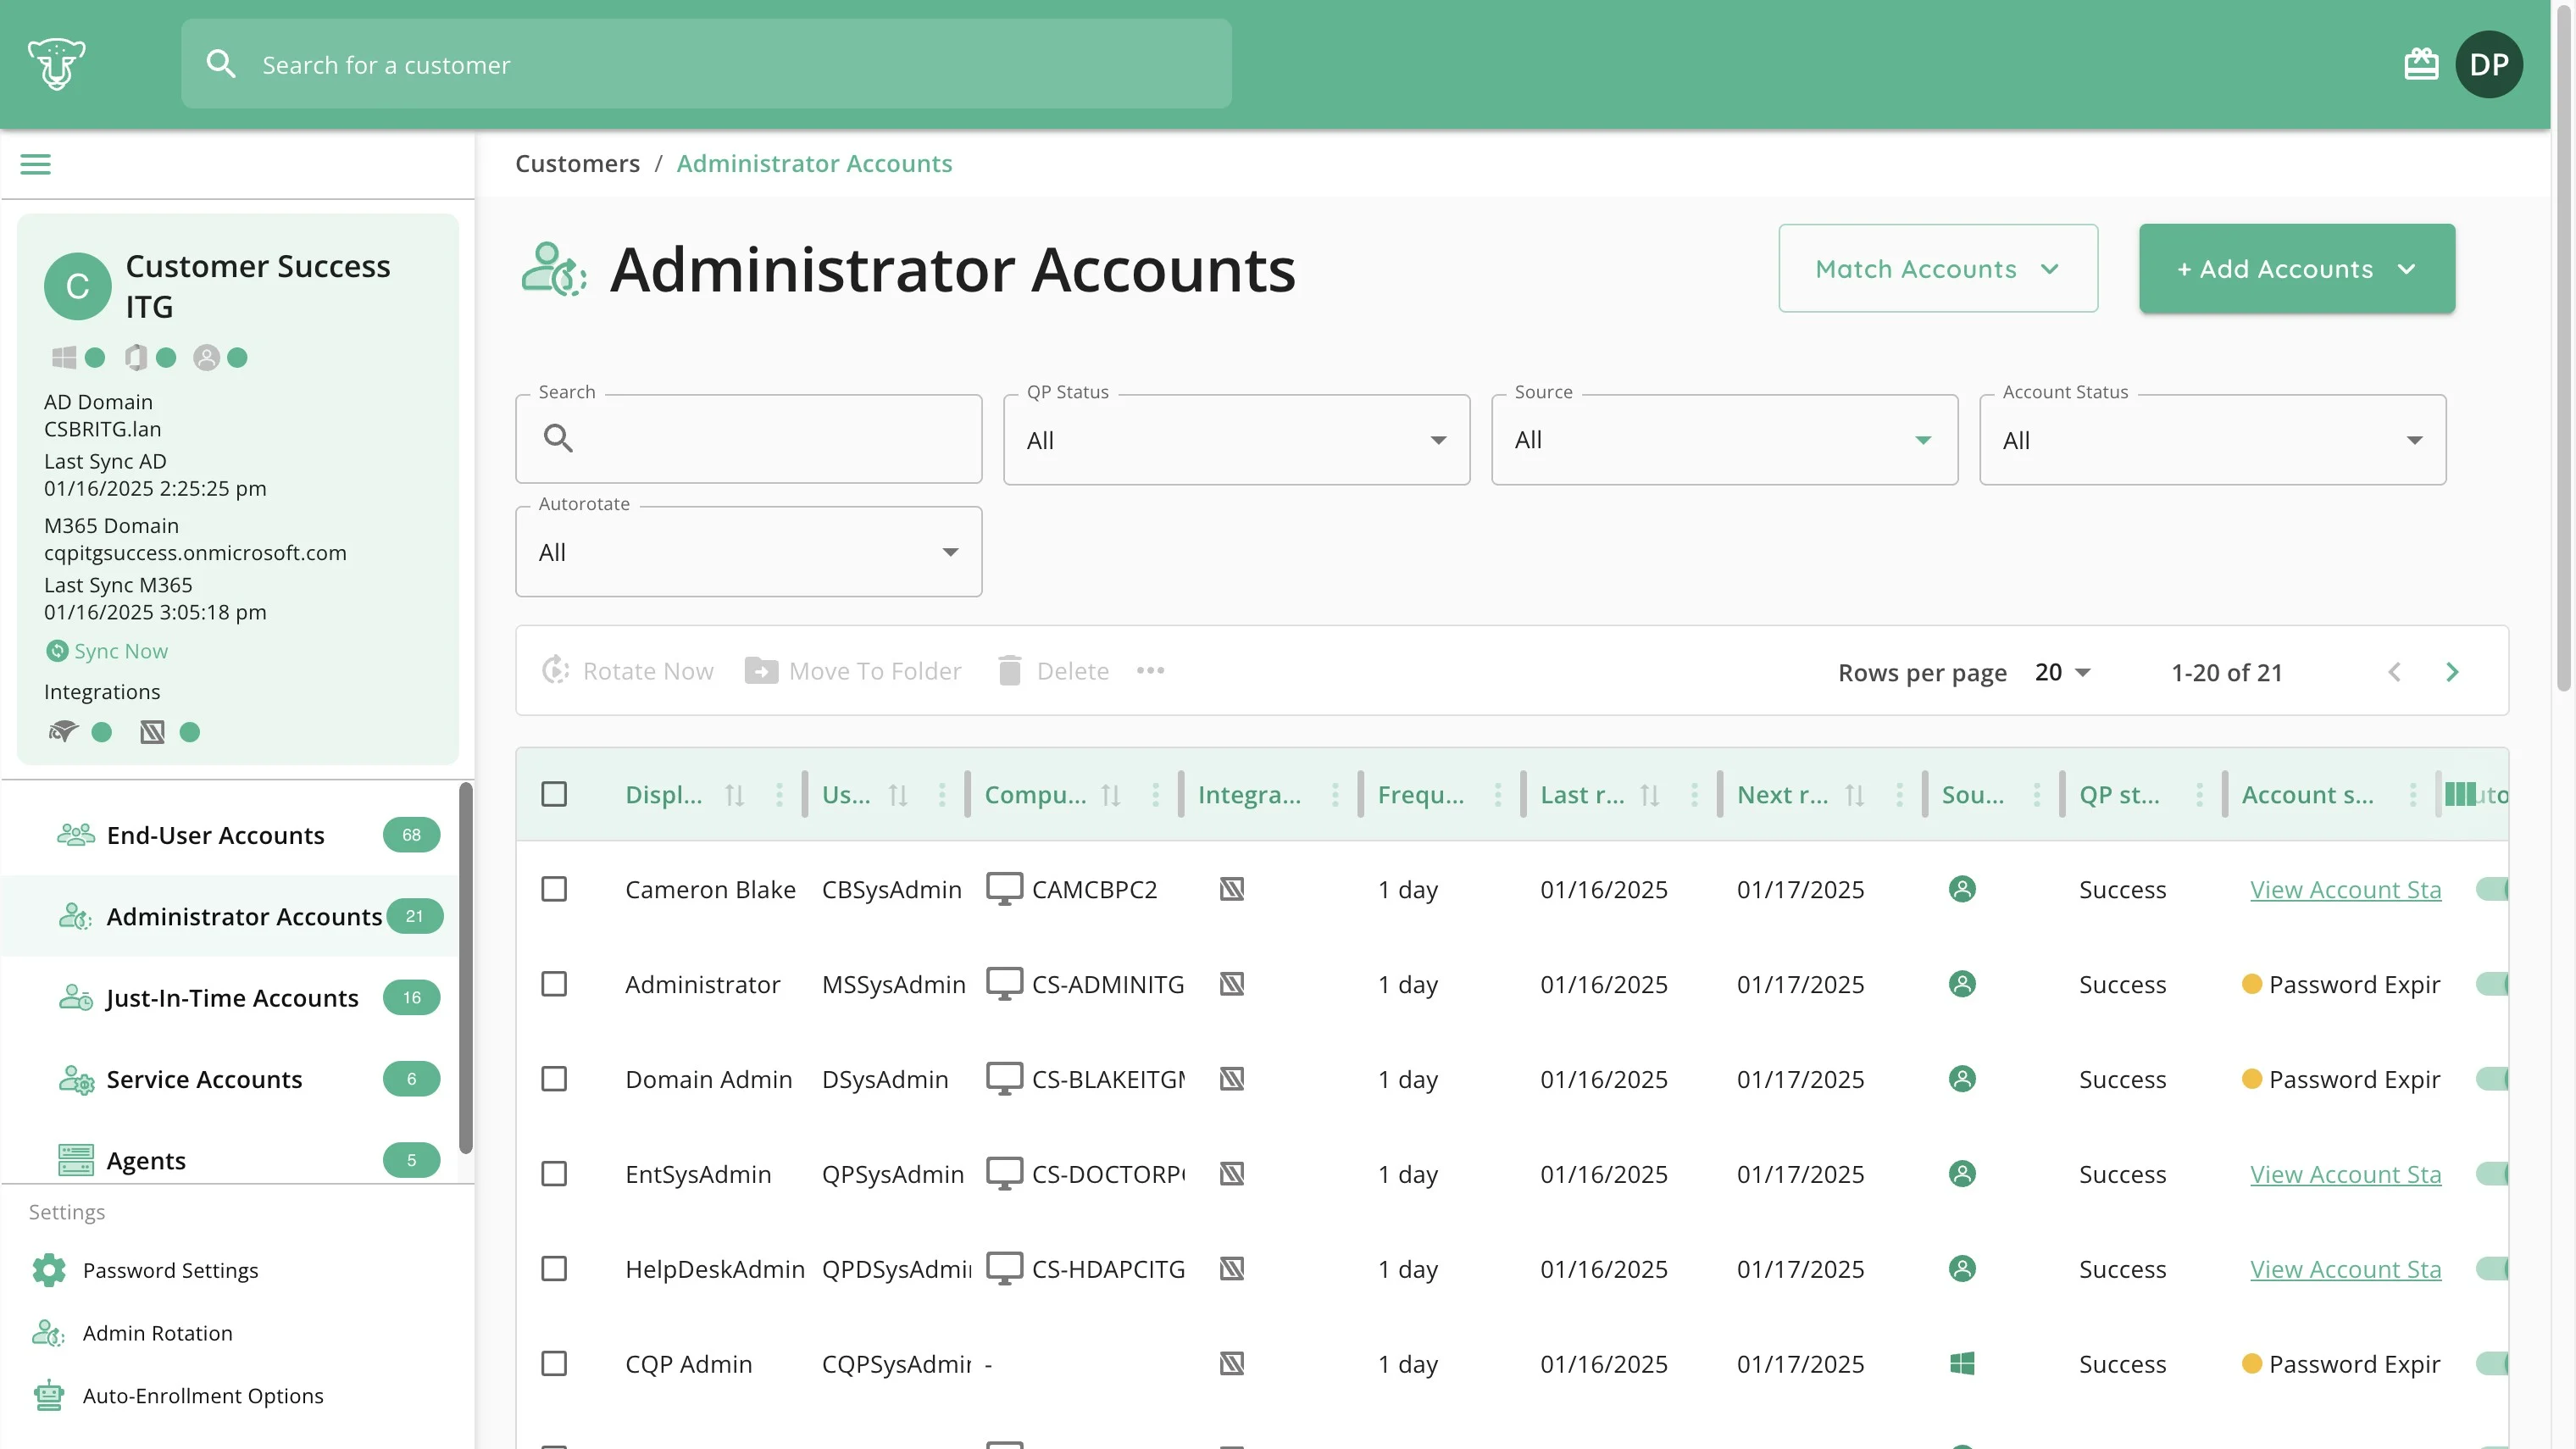Viewport: 2576px width, 1449px height.
Task: Sort by Username column arrows
Action: click(898, 795)
